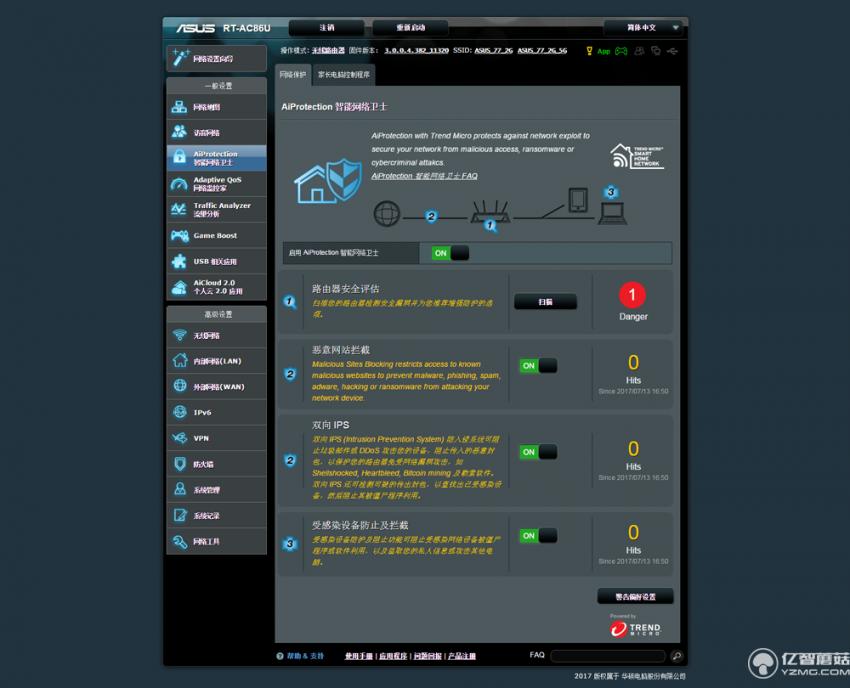Screen dimensions: 850x688
Task: Toggle Malicious Sites Blocking switch
Action: (x=538, y=365)
